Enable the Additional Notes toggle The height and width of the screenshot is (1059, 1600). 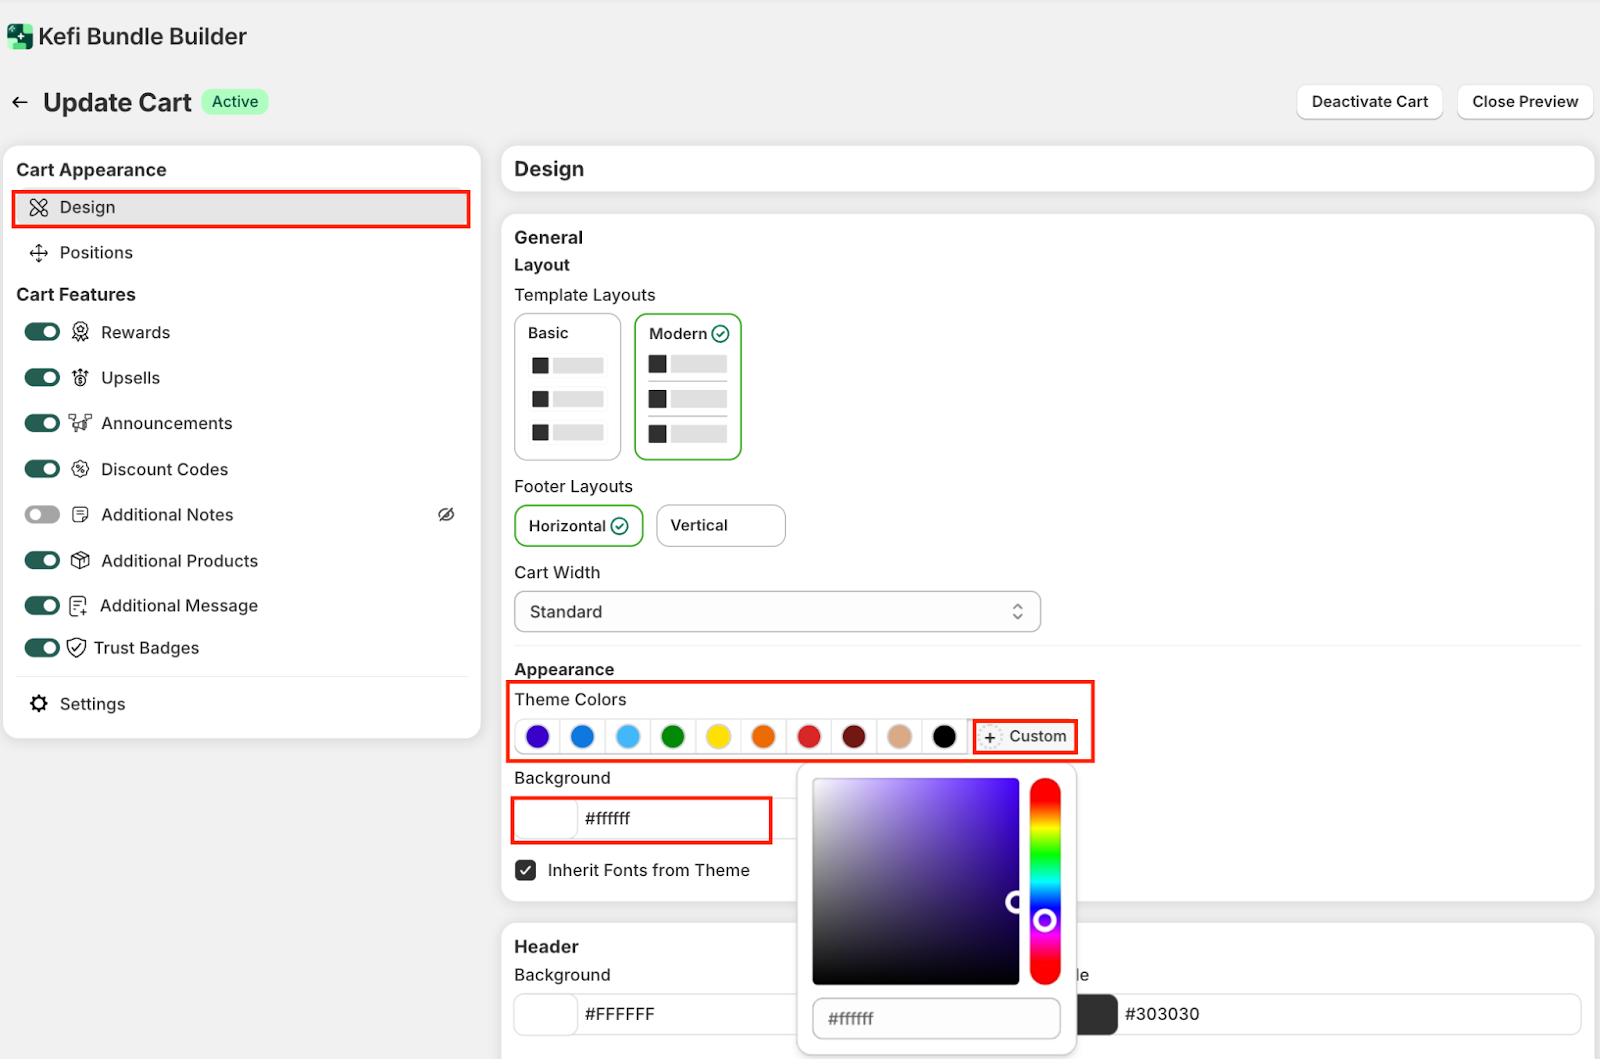coord(42,515)
